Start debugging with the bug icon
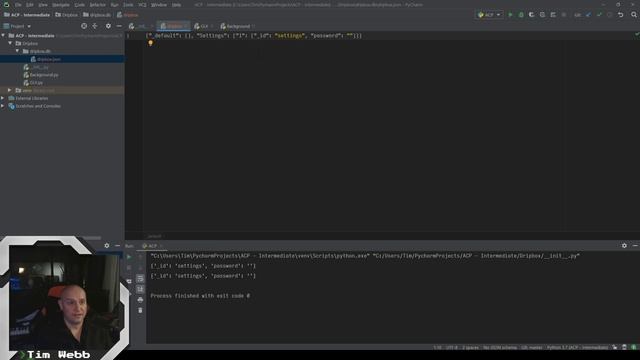Screen dimensions: 640x360 [521, 15]
